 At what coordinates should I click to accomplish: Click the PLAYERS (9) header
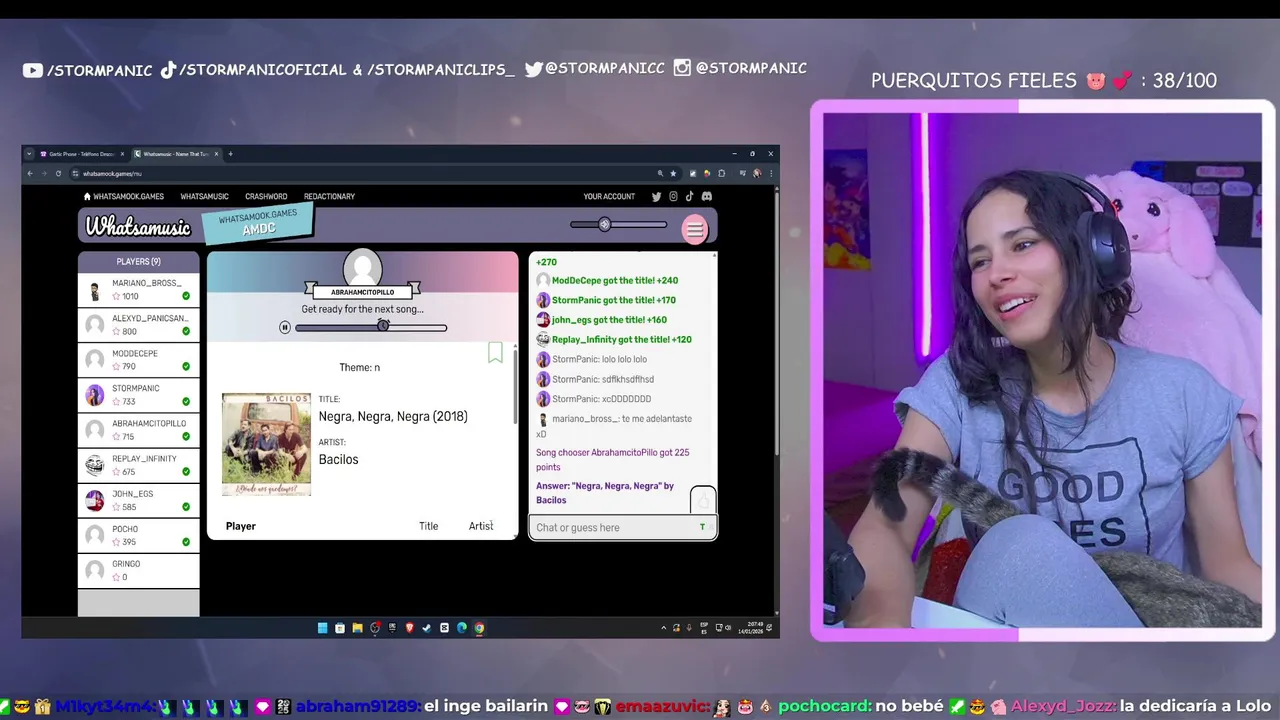point(139,261)
